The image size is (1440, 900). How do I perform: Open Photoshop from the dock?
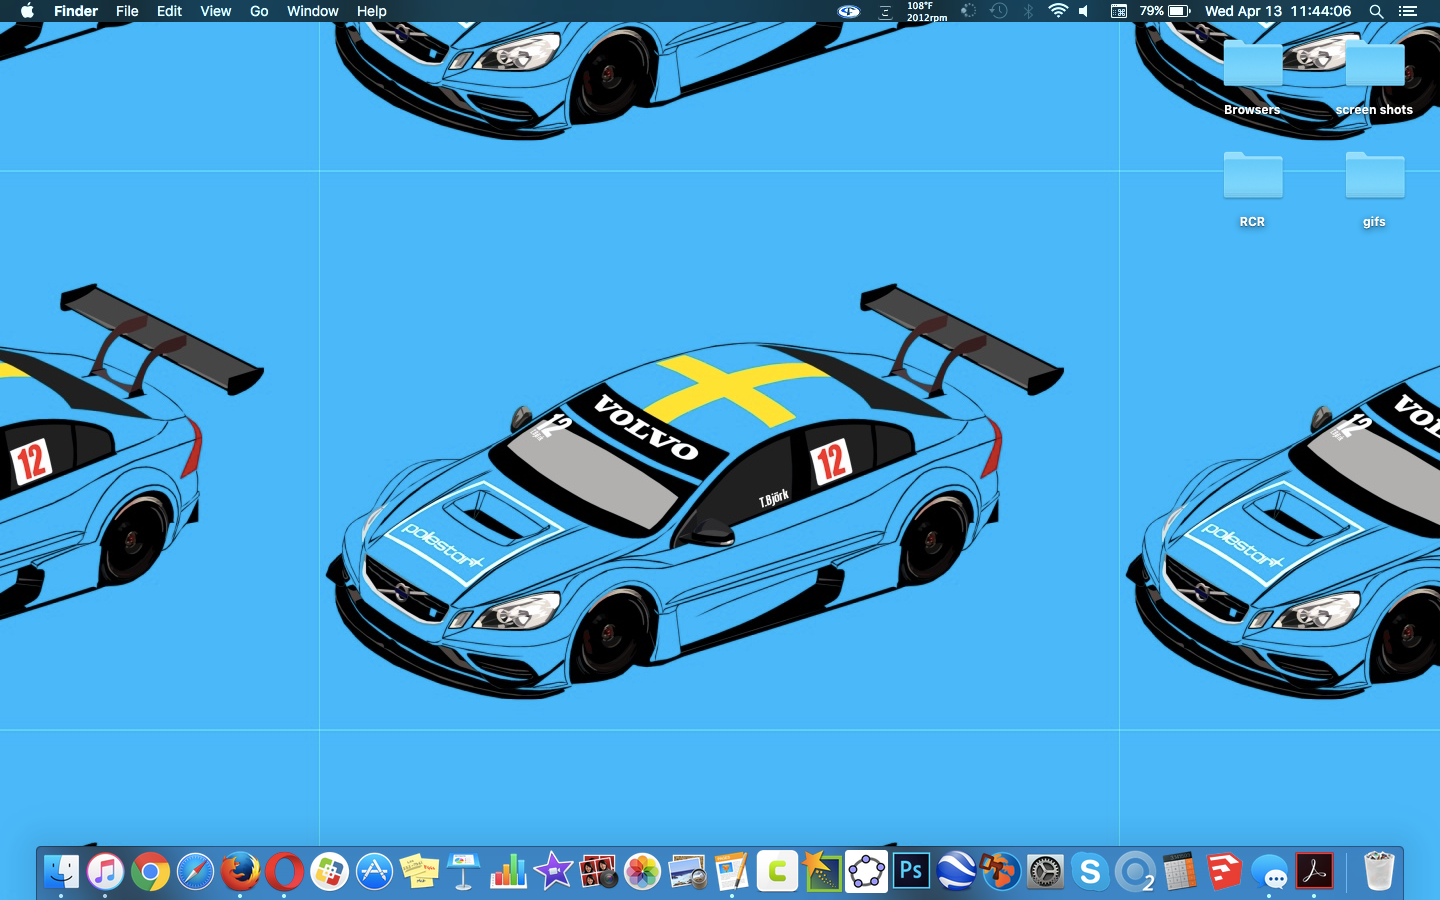tap(911, 872)
